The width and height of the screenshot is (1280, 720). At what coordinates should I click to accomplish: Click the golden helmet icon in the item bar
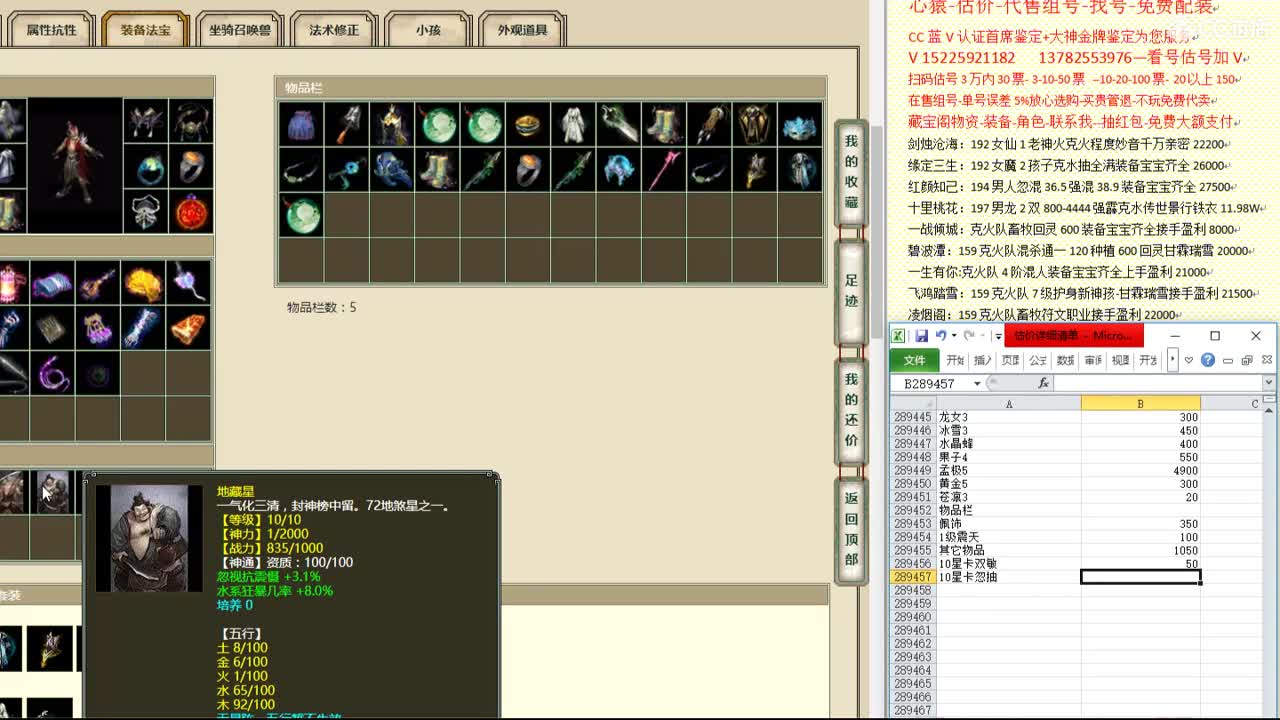click(x=752, y=123)
